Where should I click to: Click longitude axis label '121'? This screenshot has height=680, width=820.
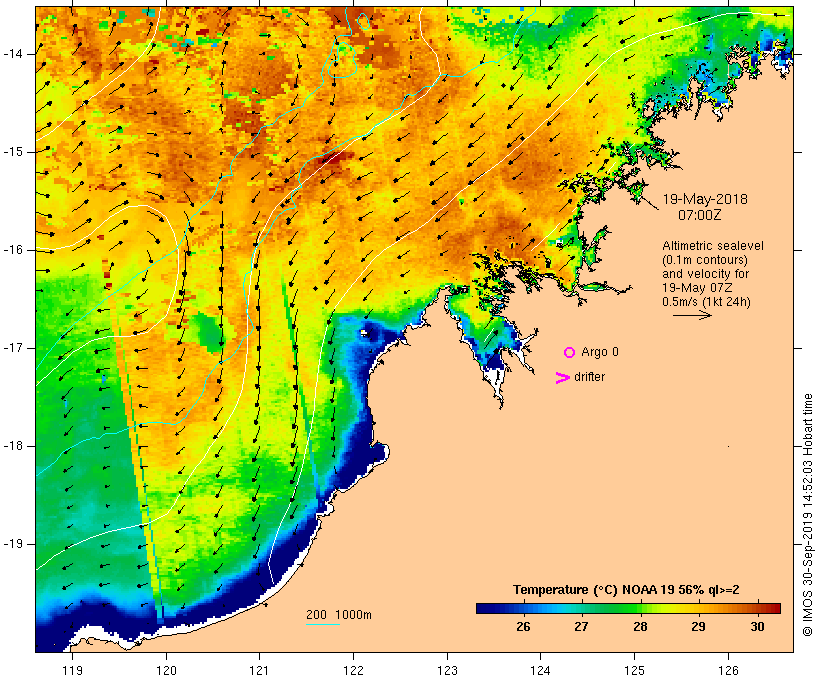(259, 670)
